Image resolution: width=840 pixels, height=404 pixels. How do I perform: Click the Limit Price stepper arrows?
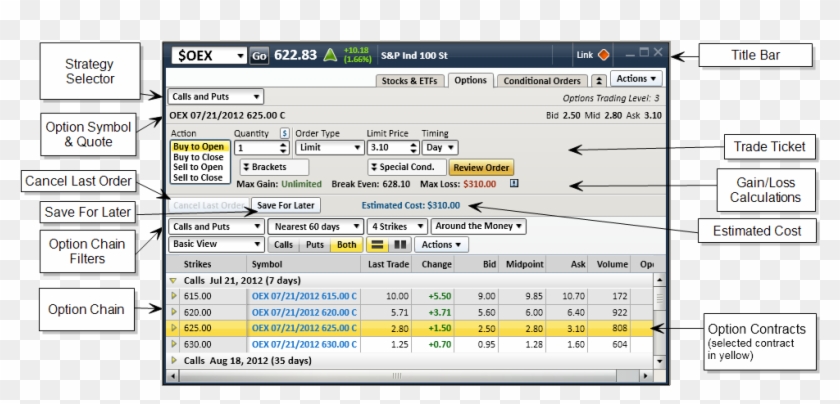[x=414, y=148]
